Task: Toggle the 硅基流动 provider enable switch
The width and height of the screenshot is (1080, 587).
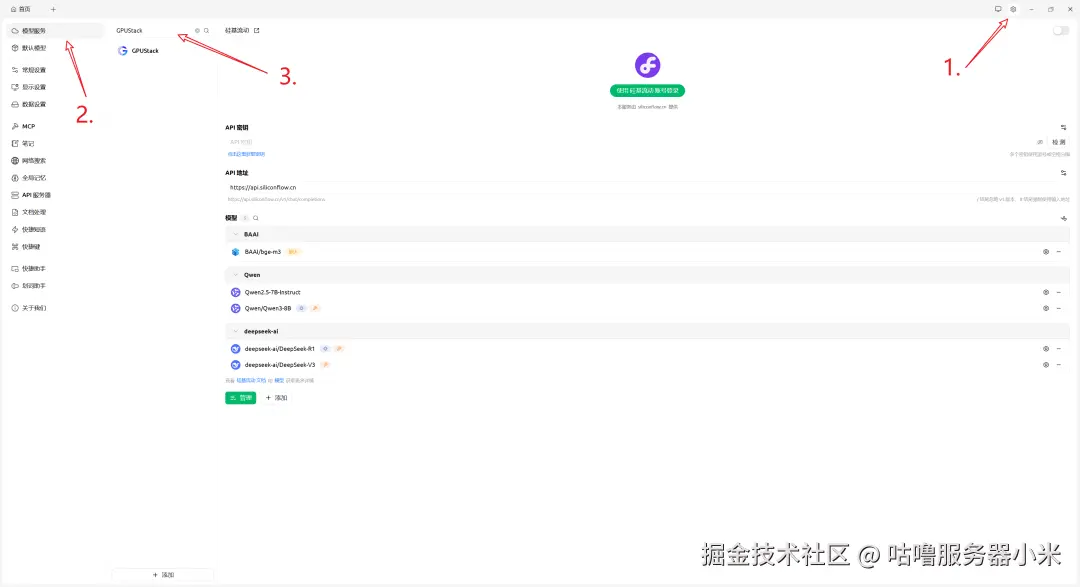Action: pos(1061,30)
